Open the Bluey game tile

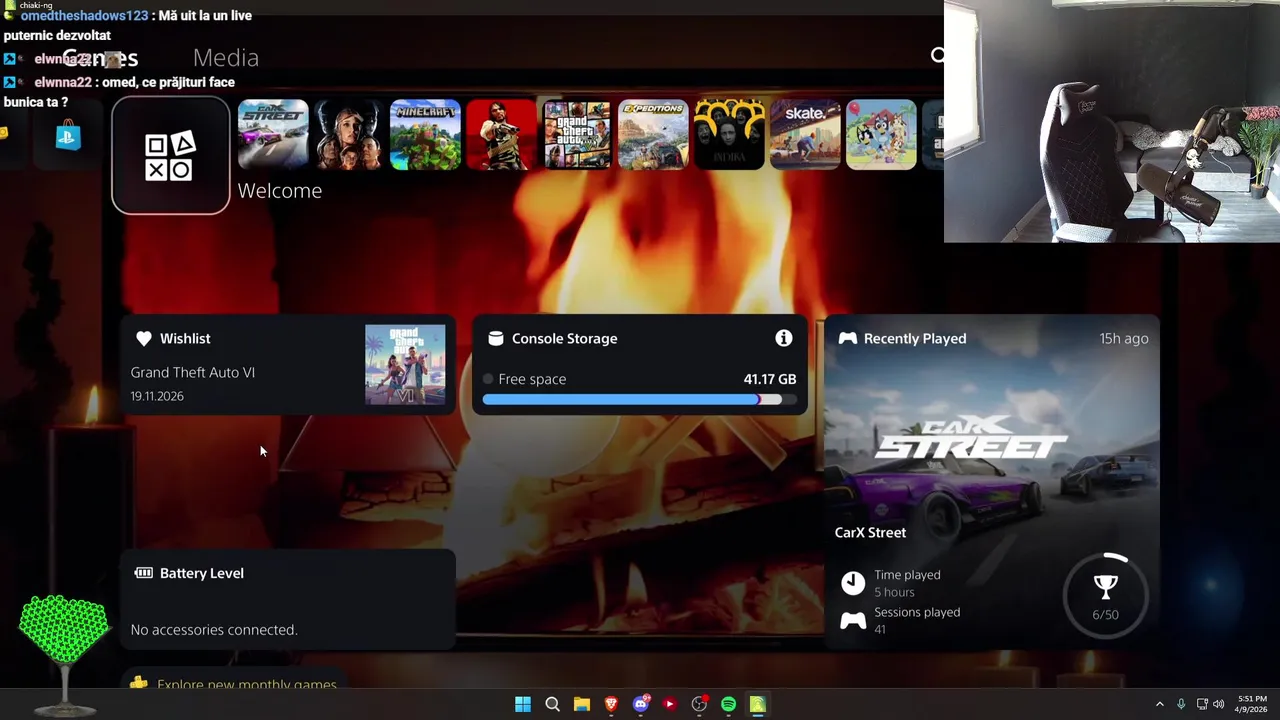(x=881, y=134)
